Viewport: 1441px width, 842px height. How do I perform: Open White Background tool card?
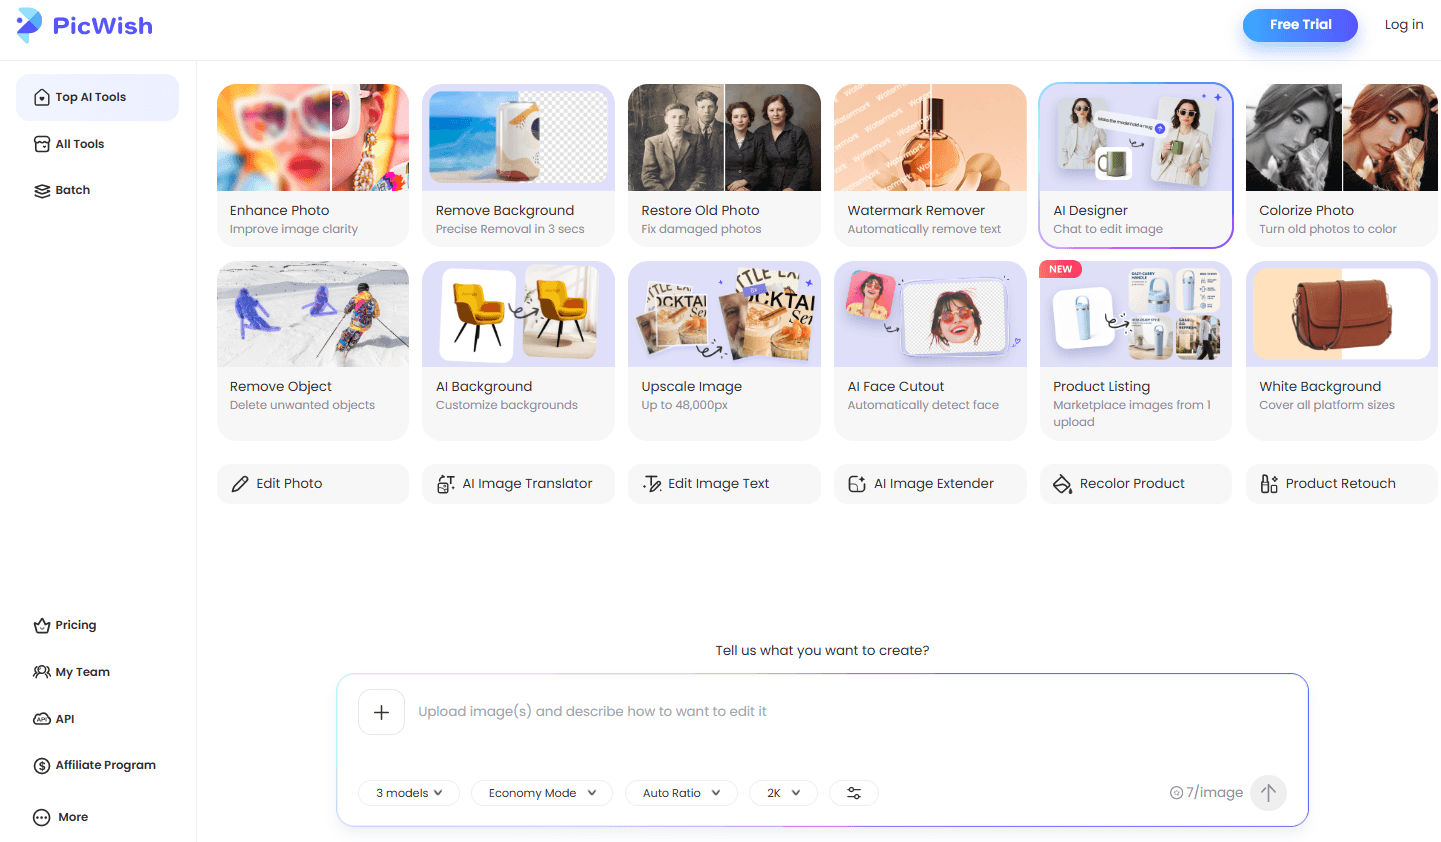[1342, 350]
